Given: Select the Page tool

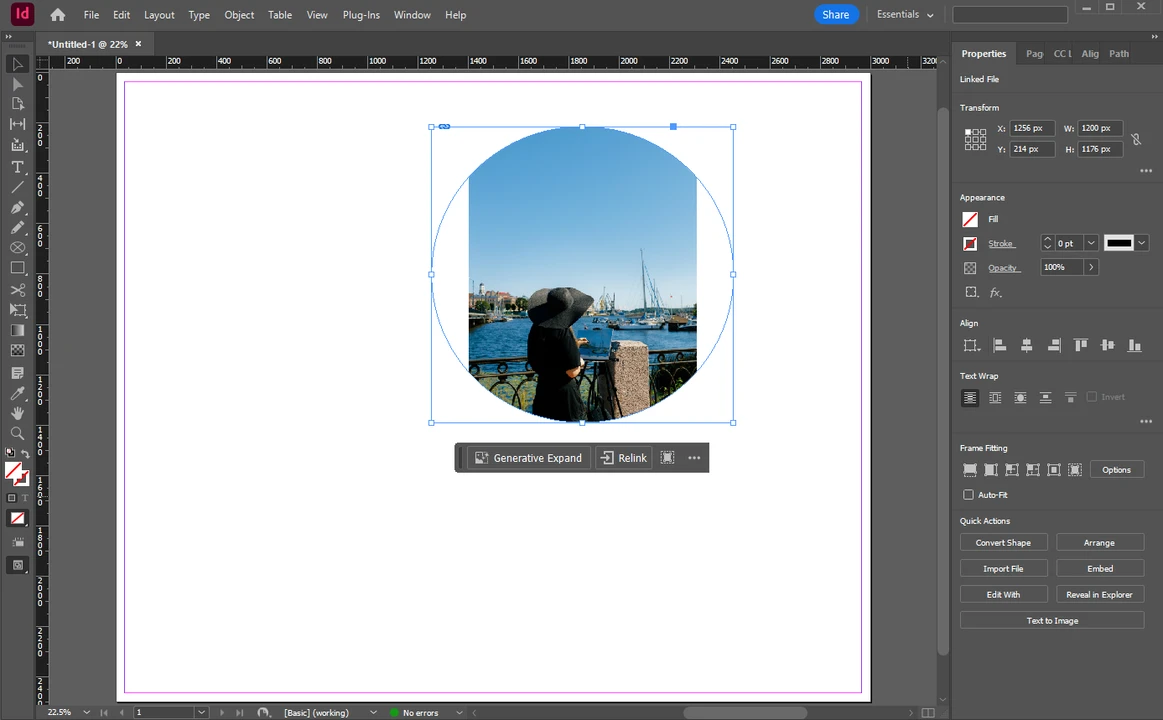Looking at the screenshot, I should [x=17, y=104].
